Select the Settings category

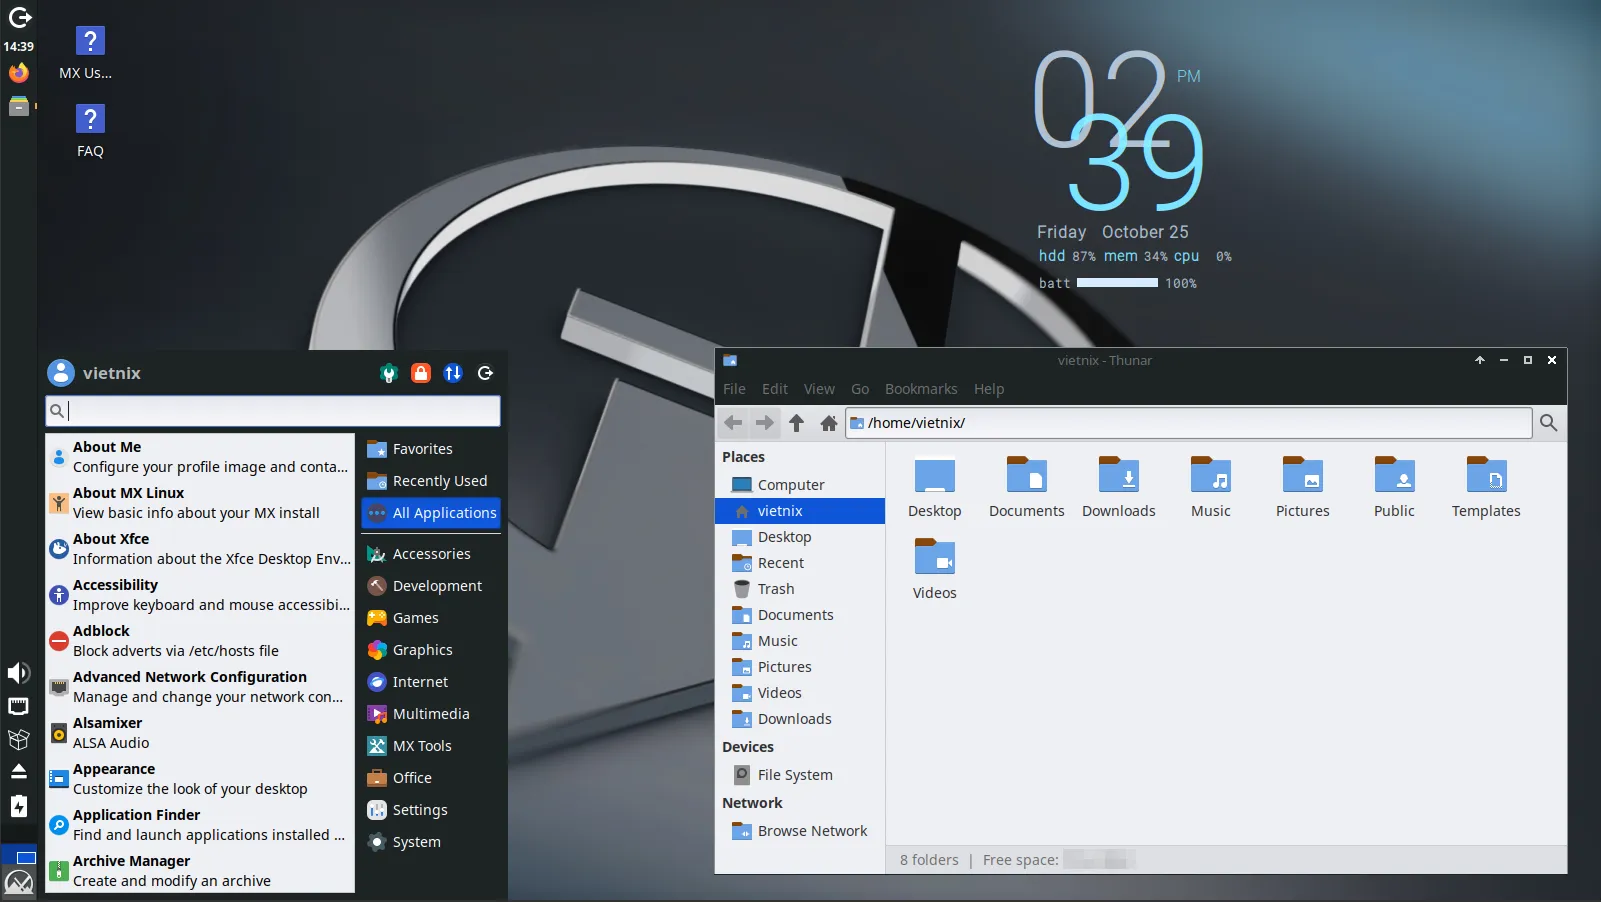[431, 810]
